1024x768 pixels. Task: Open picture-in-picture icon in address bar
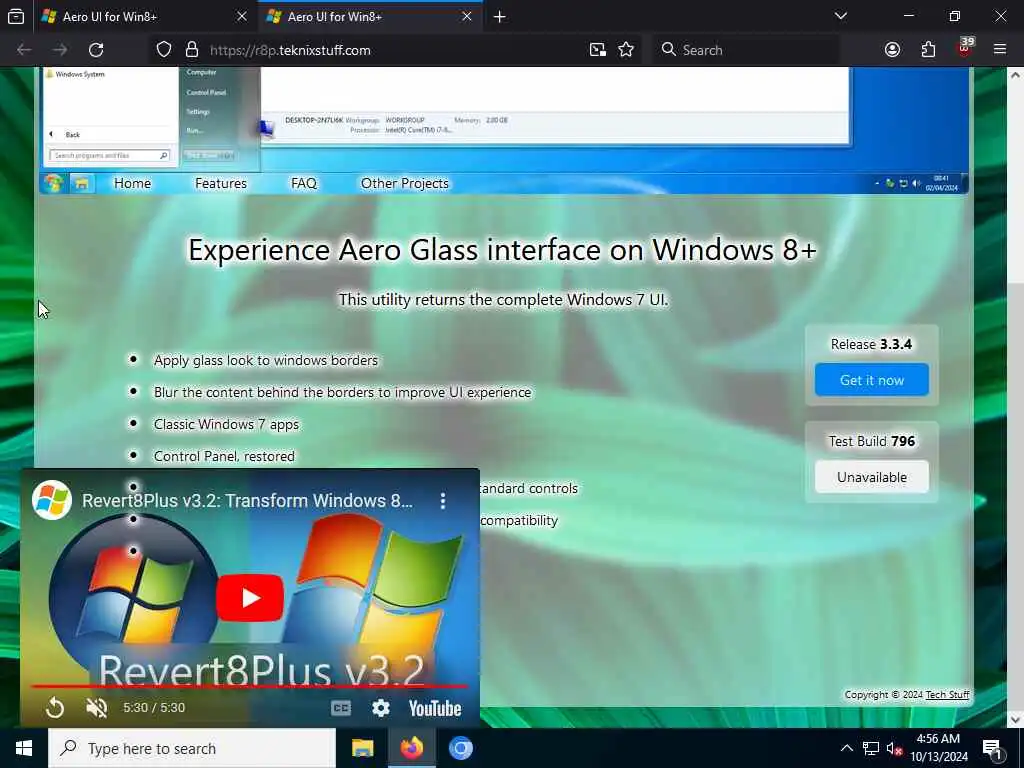click(x=598, y=50)
